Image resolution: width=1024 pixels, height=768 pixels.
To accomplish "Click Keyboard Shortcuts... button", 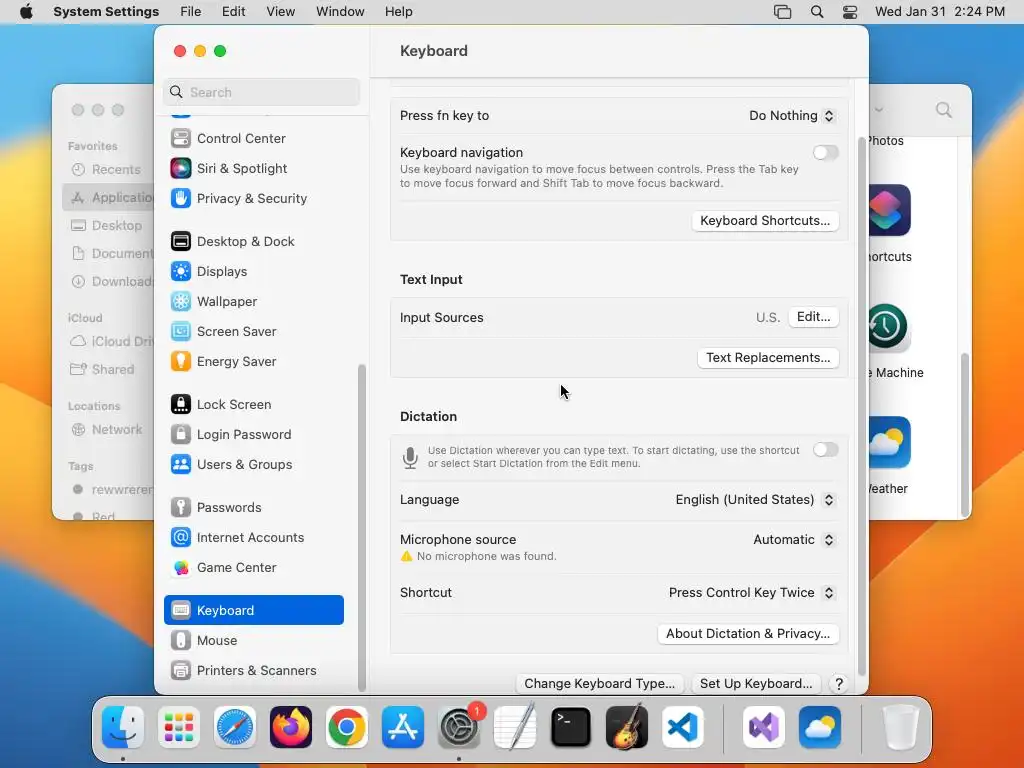I will (765, 221).
